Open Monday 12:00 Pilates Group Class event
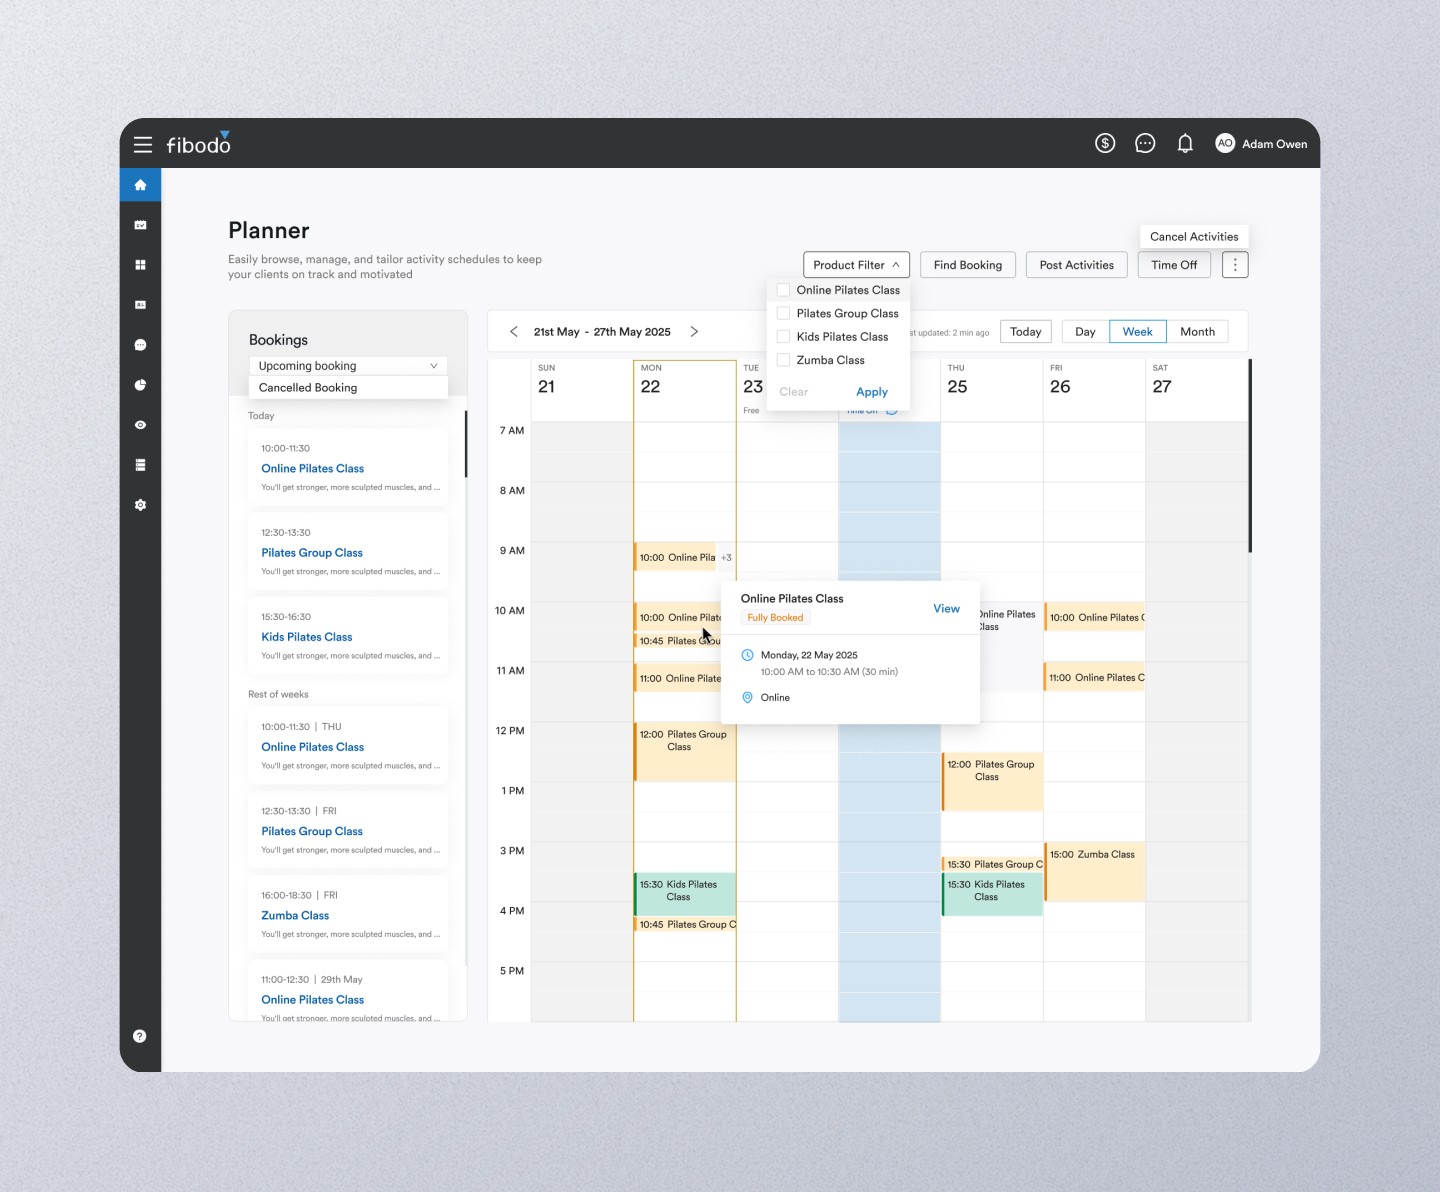Image resolution: width=1440 pixels, height=1192 pixels. (x=685, y=752)
